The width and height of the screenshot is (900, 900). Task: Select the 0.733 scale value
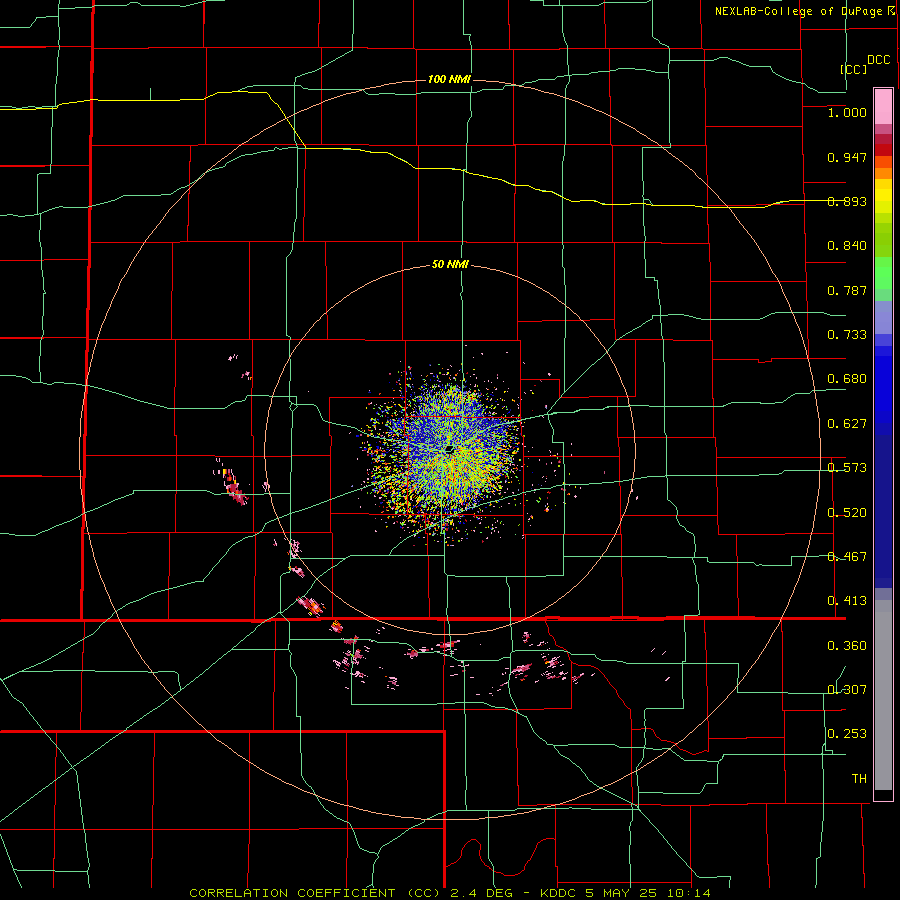847,335
